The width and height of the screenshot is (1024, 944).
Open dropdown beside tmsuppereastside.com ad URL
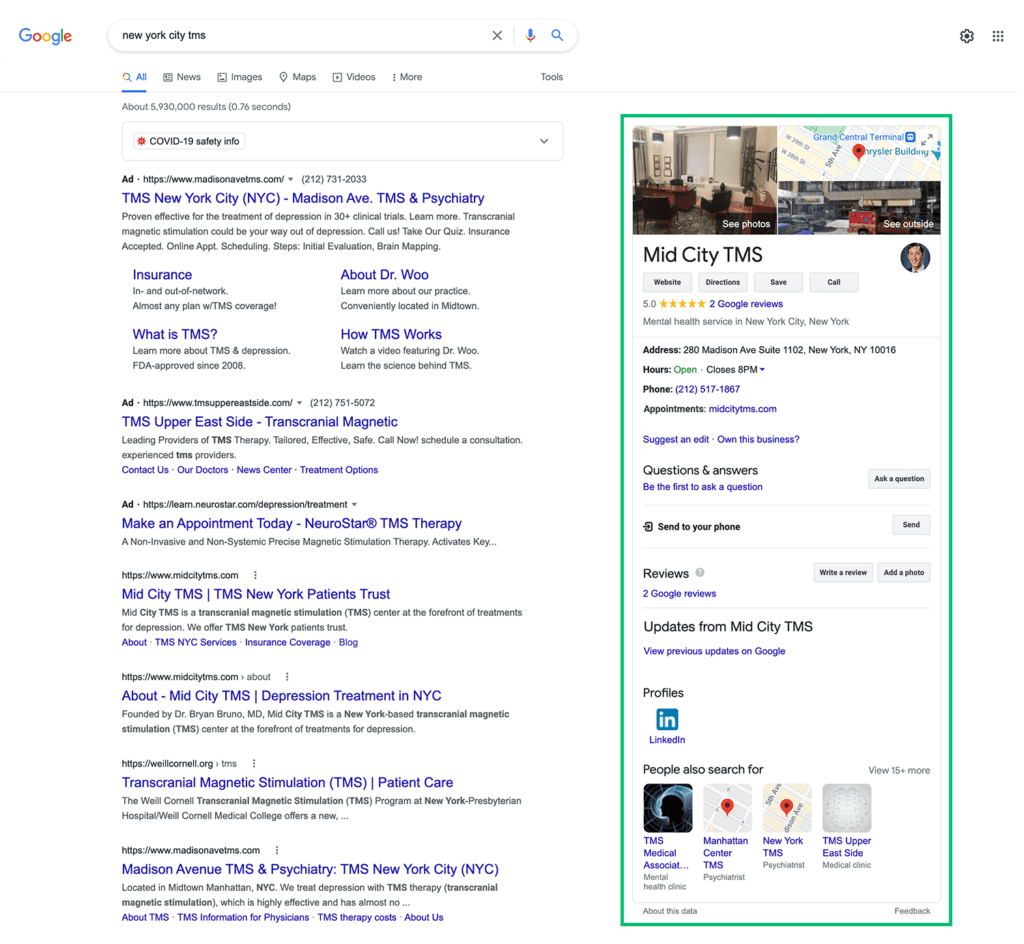[299, 403]
